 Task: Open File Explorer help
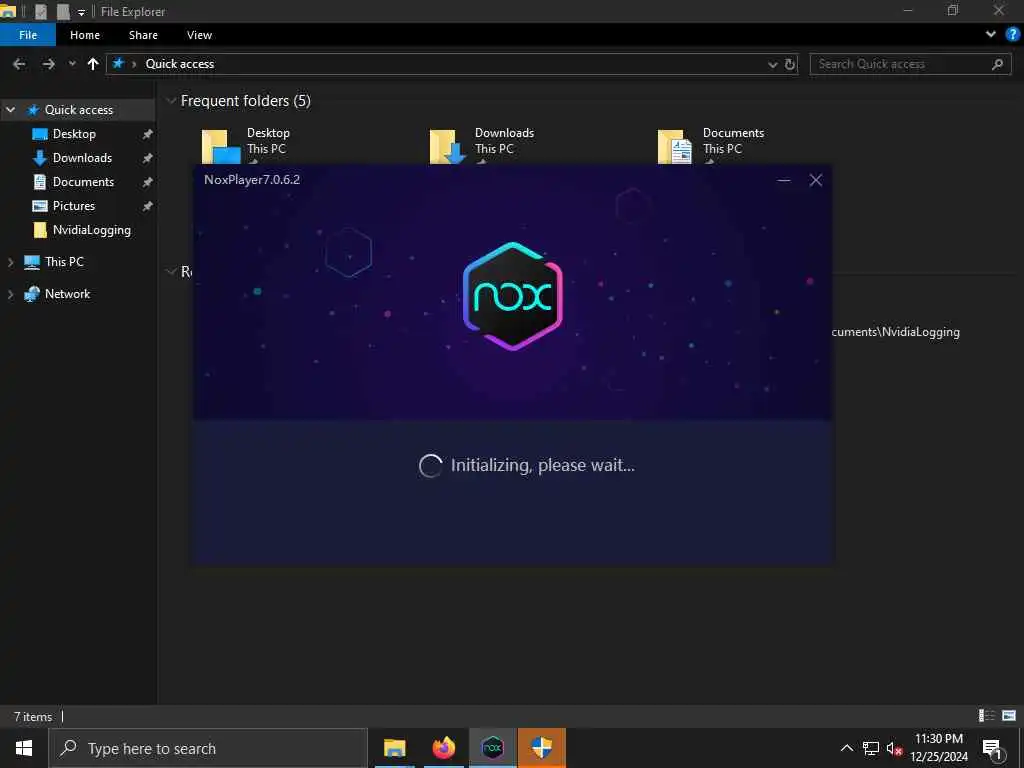pyautogui.click(x=1012, y=35)
